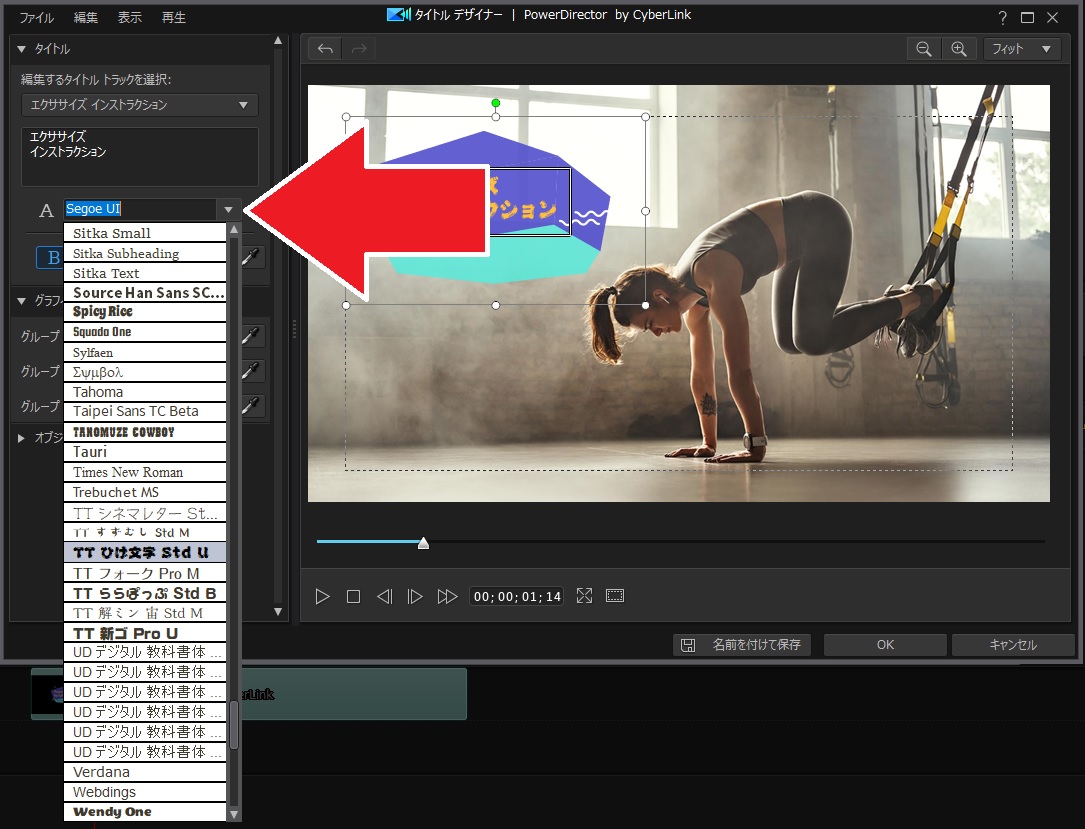Select Tauri font
Image resolution: width=1085 pixels, height=829 pixels.
145,452
